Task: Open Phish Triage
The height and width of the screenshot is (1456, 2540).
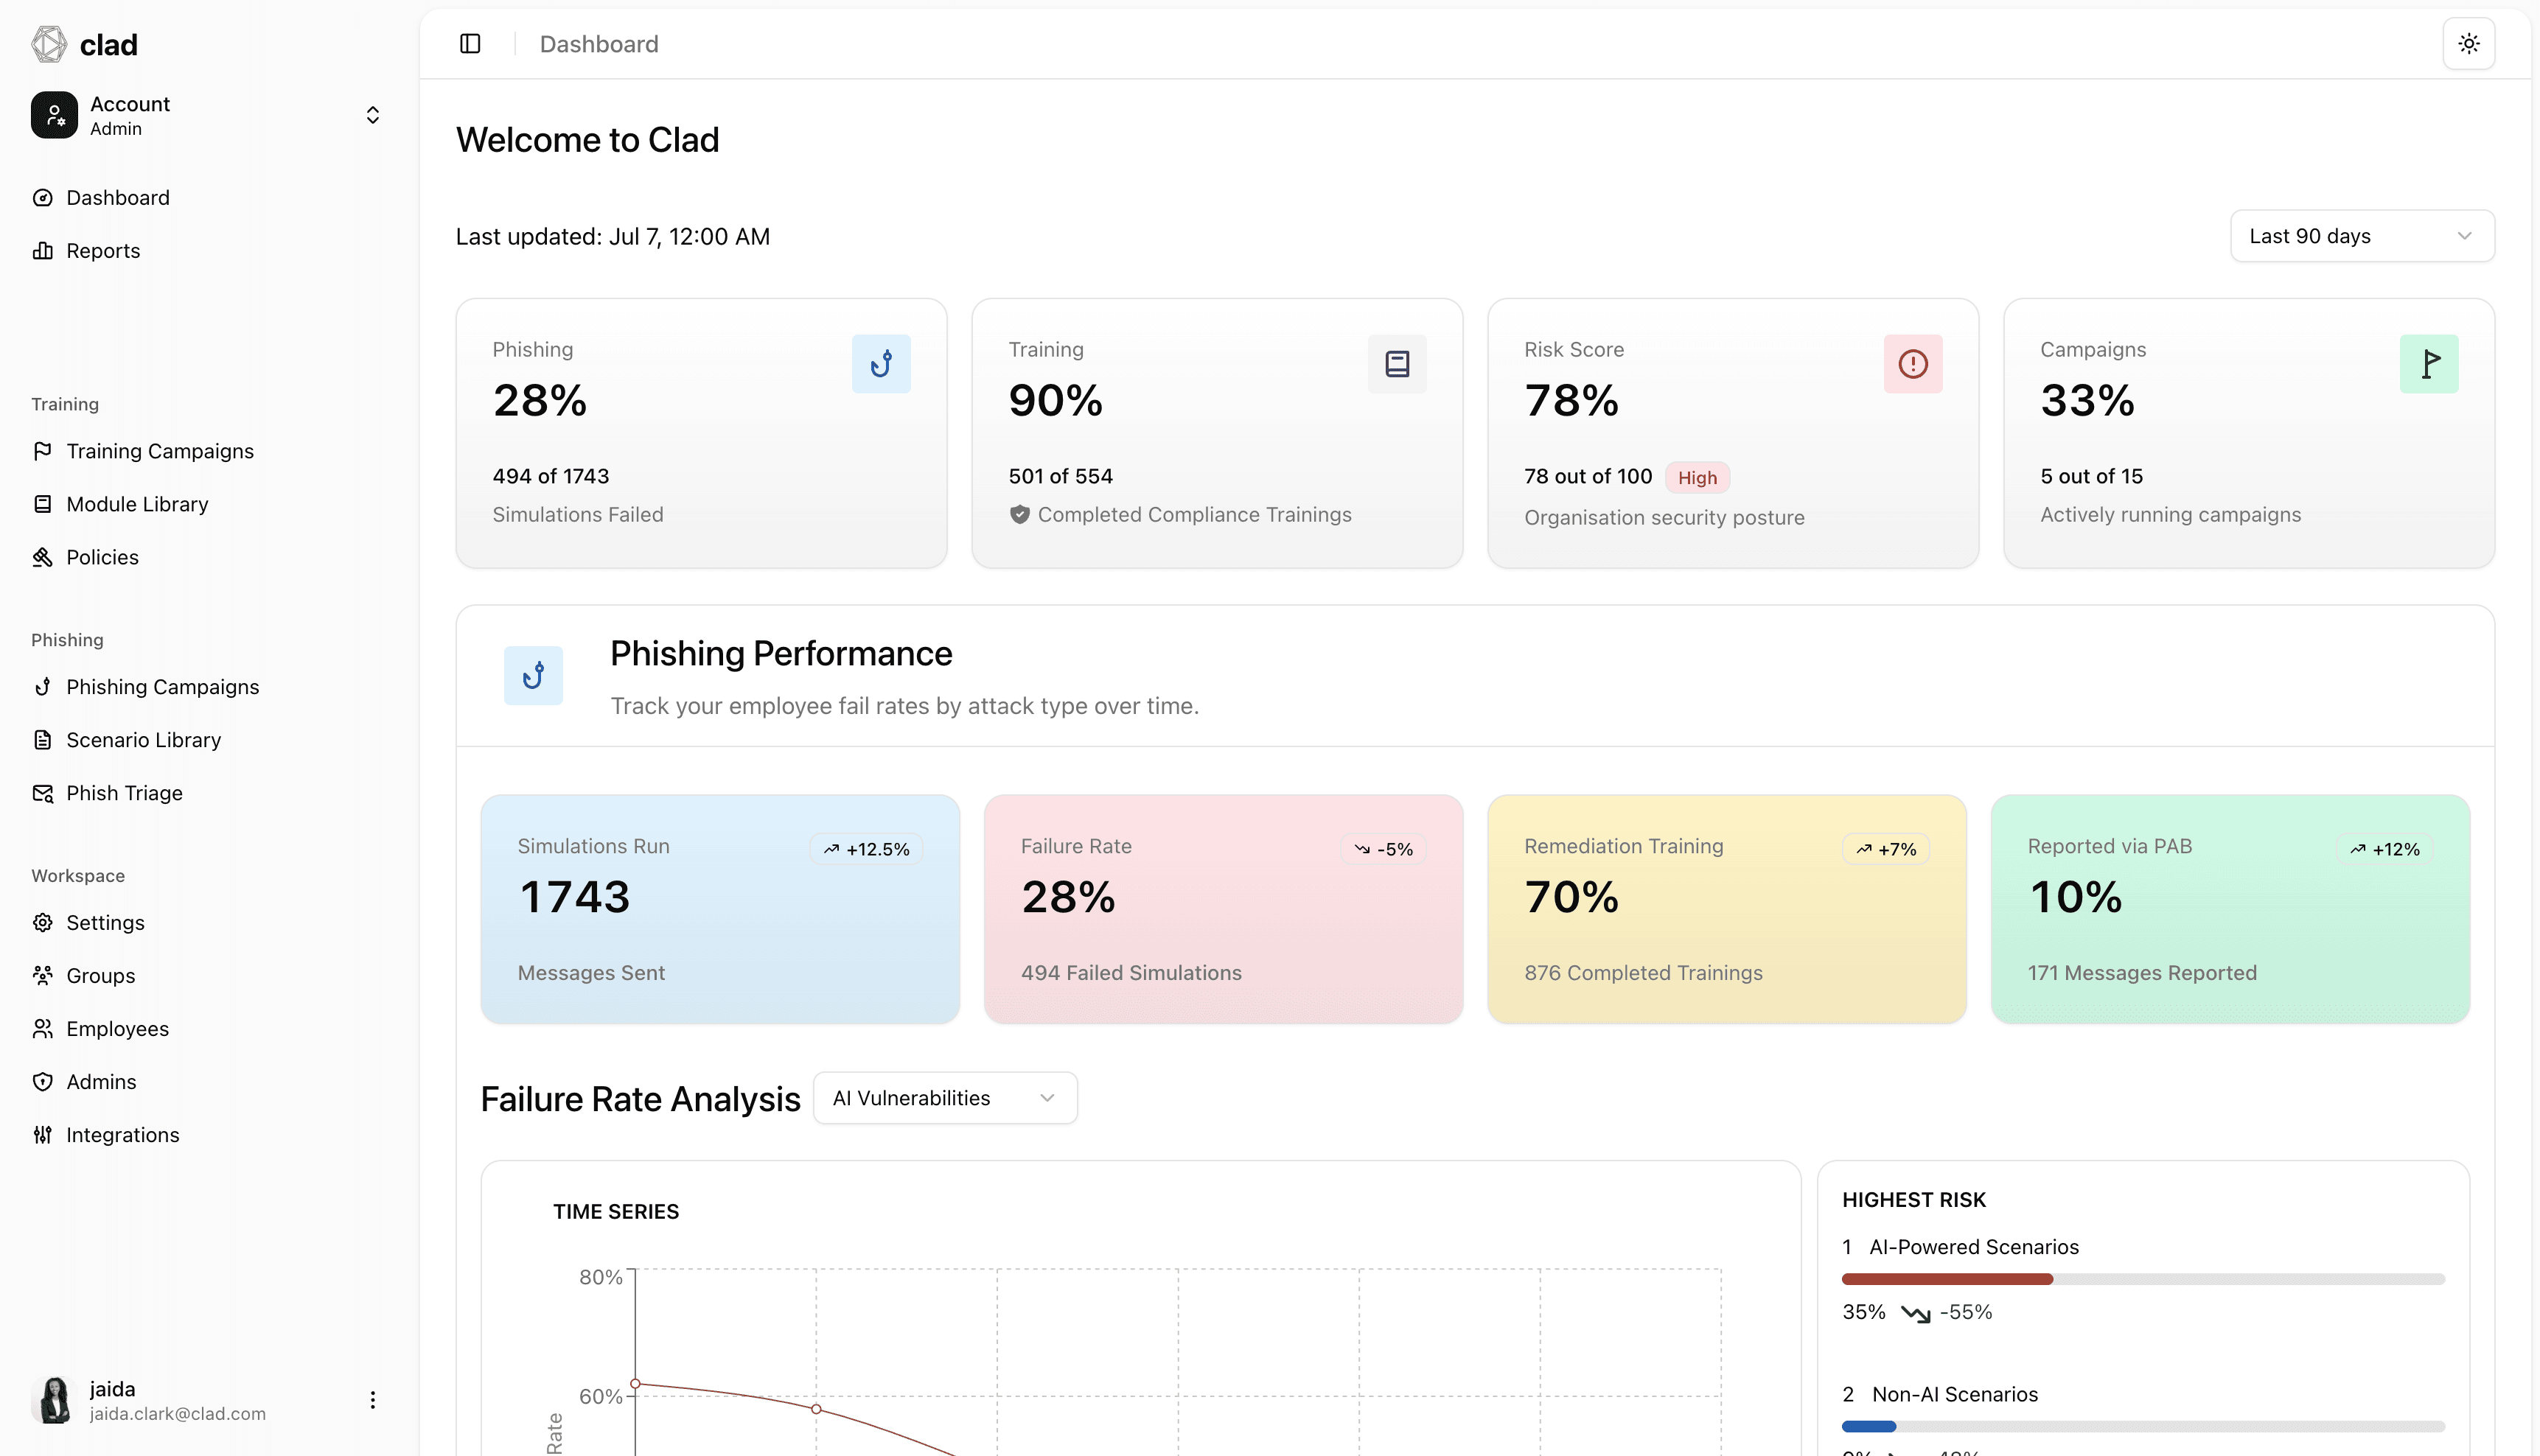Action: pos(206,793)
